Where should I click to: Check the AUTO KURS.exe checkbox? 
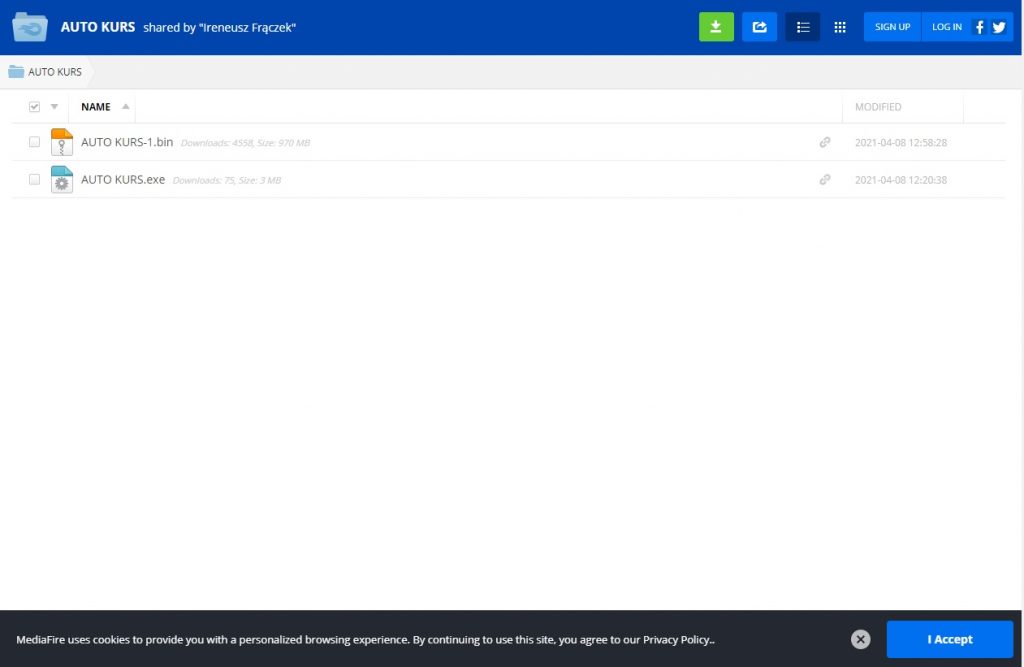[x=35, y=180]
